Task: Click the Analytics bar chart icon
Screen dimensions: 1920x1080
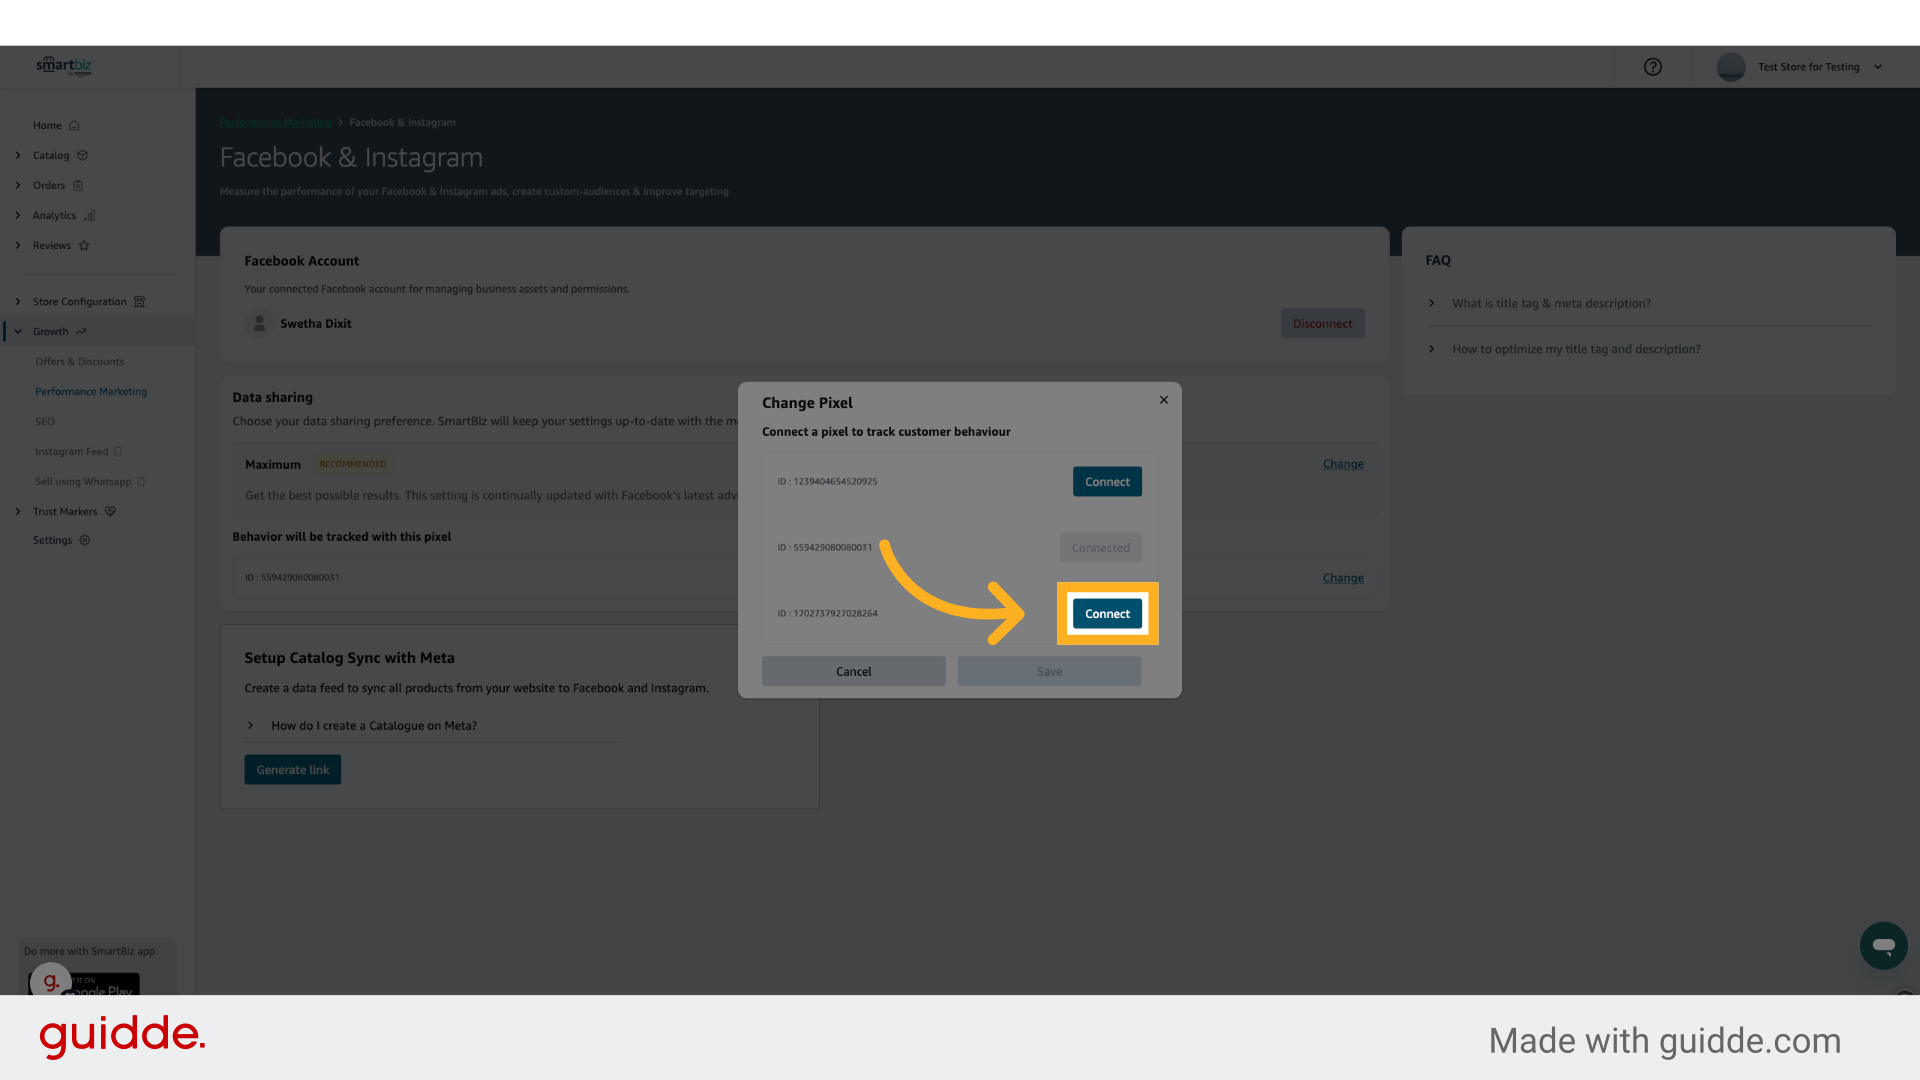Action: (x=89, y=216)
